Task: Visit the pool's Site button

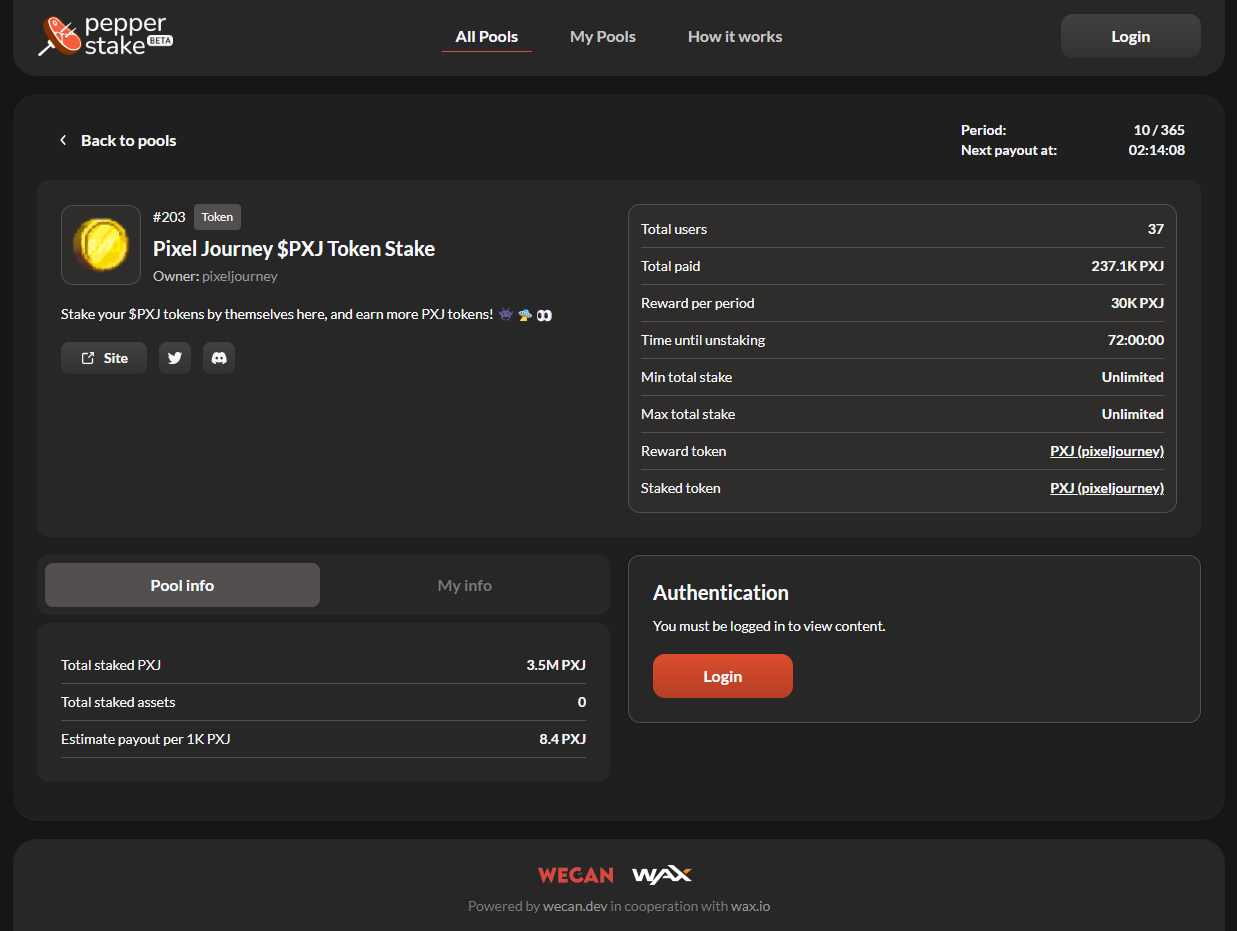Action: tap(104, 358)
